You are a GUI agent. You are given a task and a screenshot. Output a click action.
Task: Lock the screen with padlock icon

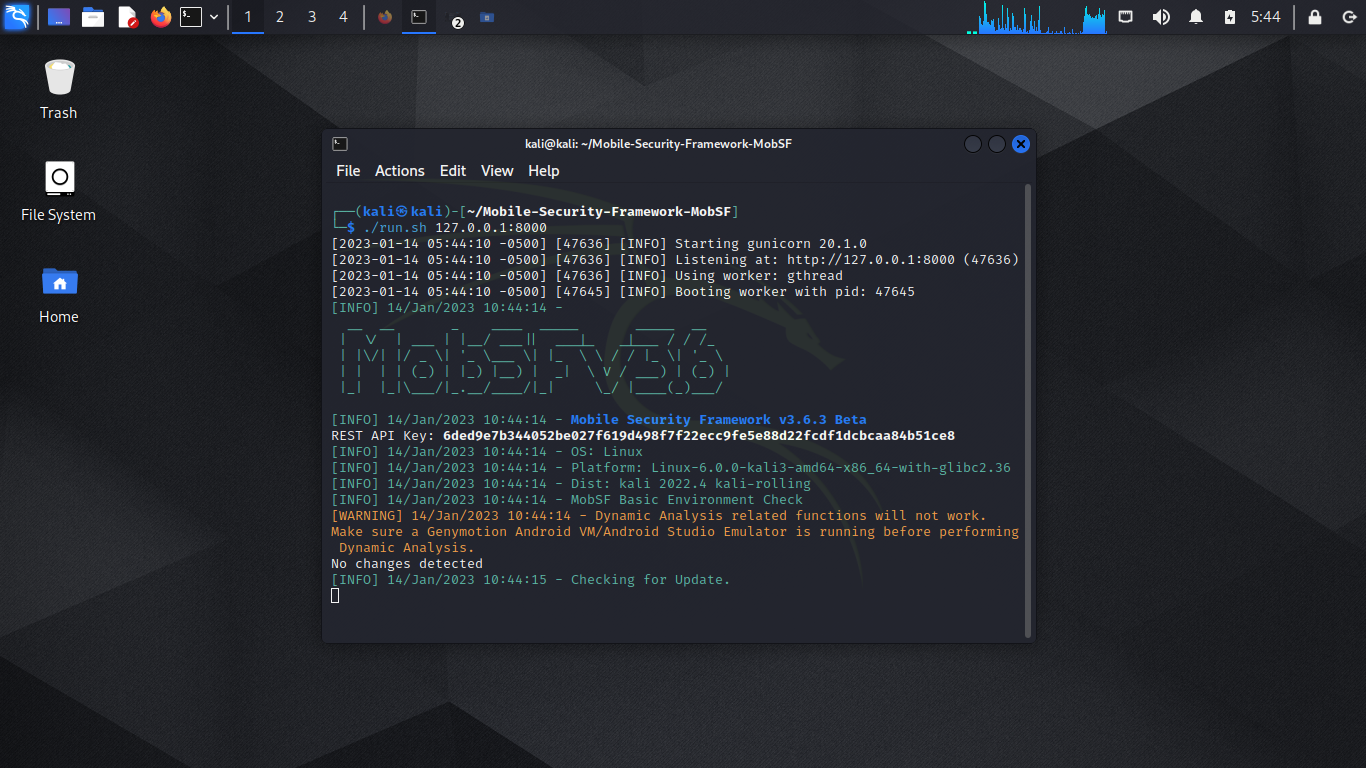coord(1315,17)
